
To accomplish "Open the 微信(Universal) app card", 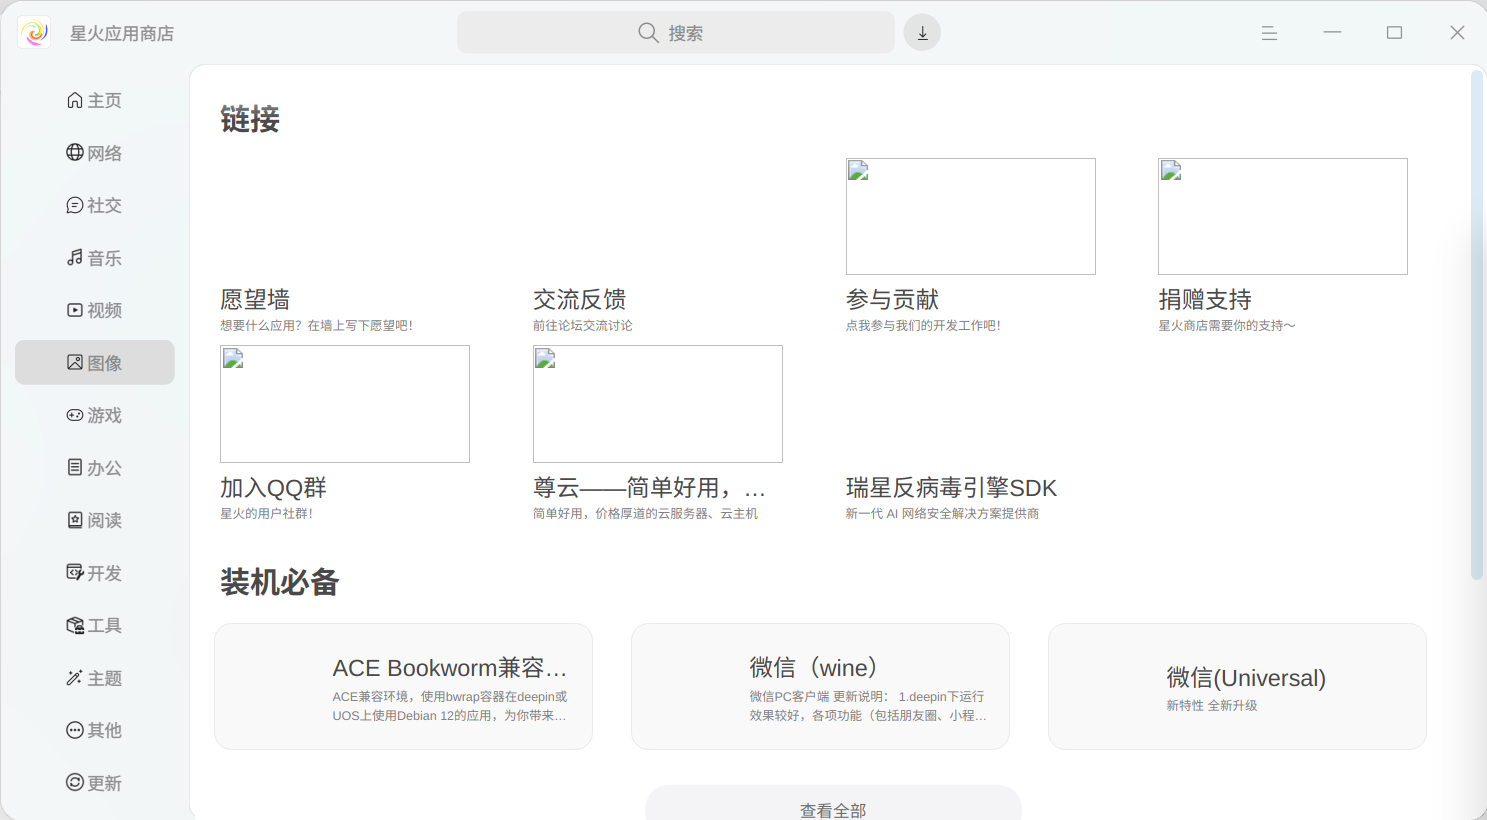I will [1237, 686].
